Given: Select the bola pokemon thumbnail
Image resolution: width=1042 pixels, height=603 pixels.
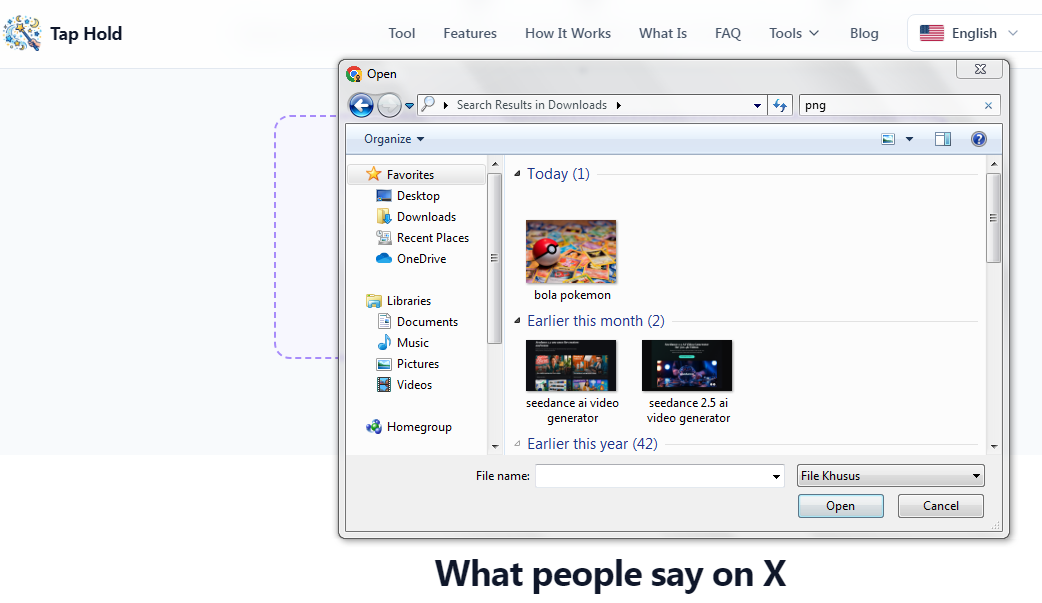Looking at the screenshot, I should 571,252.
